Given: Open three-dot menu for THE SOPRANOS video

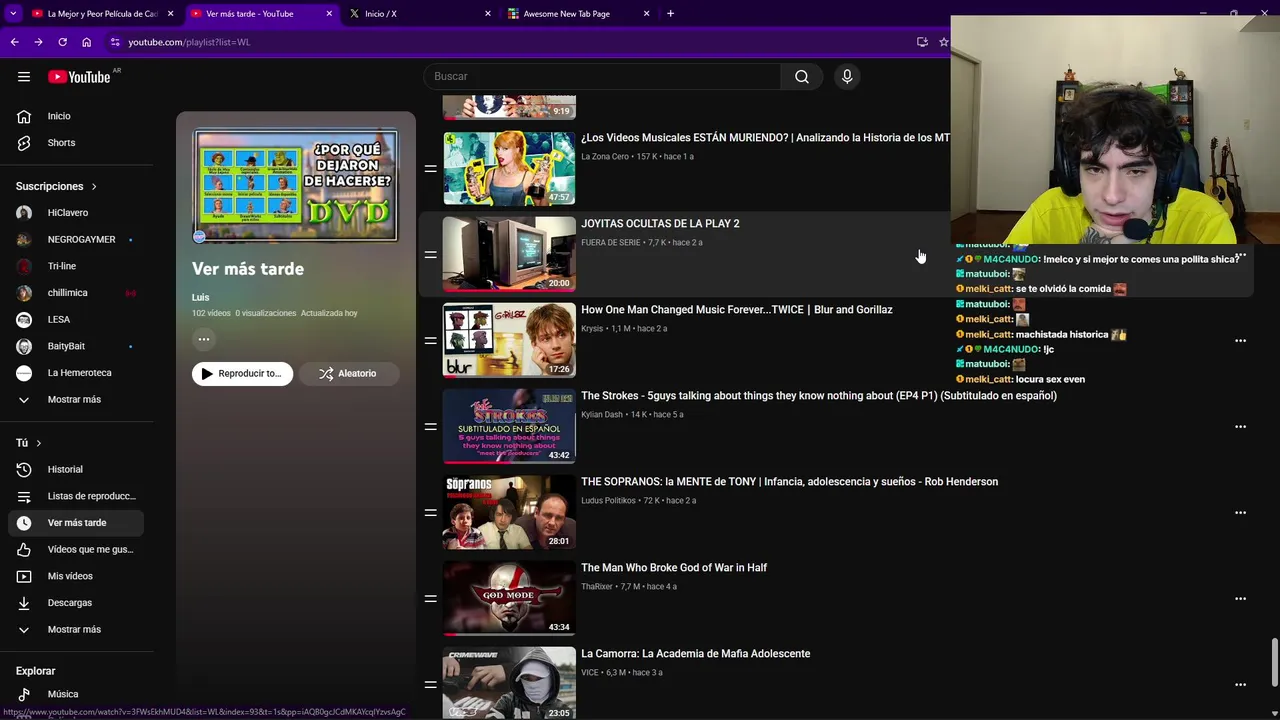Looking at the screenshot, I should [1240, 513].
